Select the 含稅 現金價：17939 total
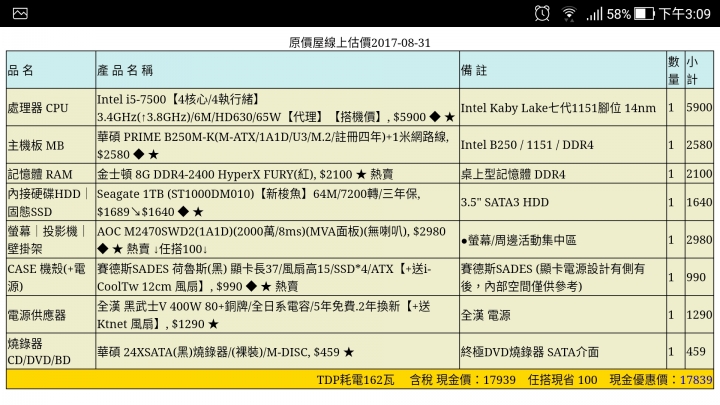 [x=463, y=380]
